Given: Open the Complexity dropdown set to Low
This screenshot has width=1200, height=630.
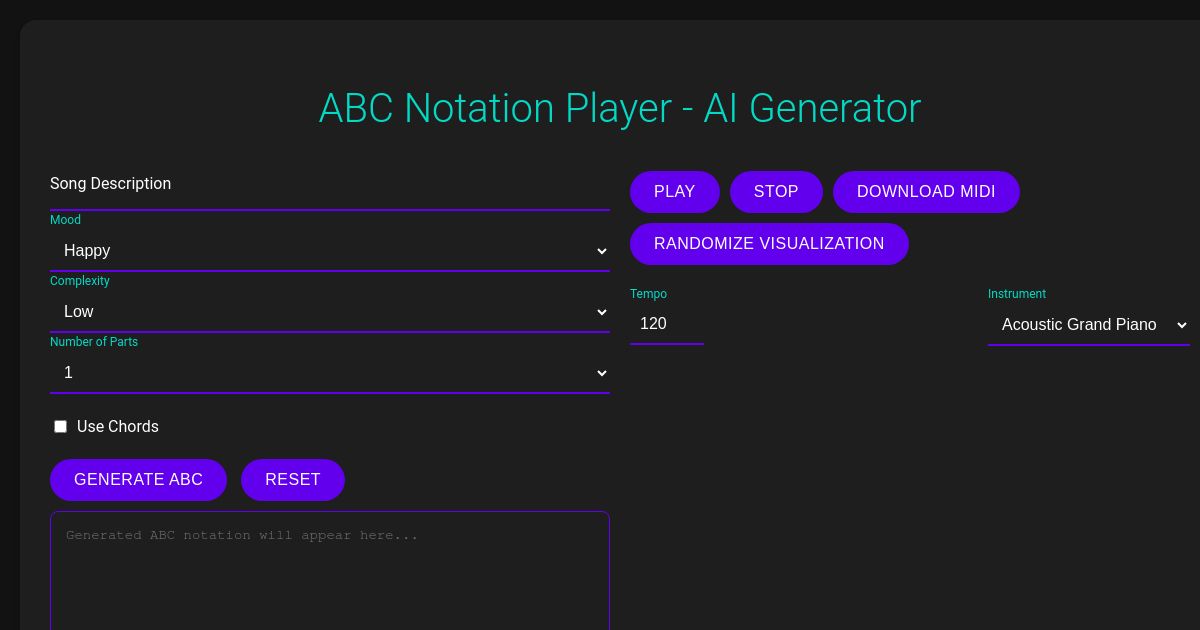Looking at the screenshot, I should point(330,312).
